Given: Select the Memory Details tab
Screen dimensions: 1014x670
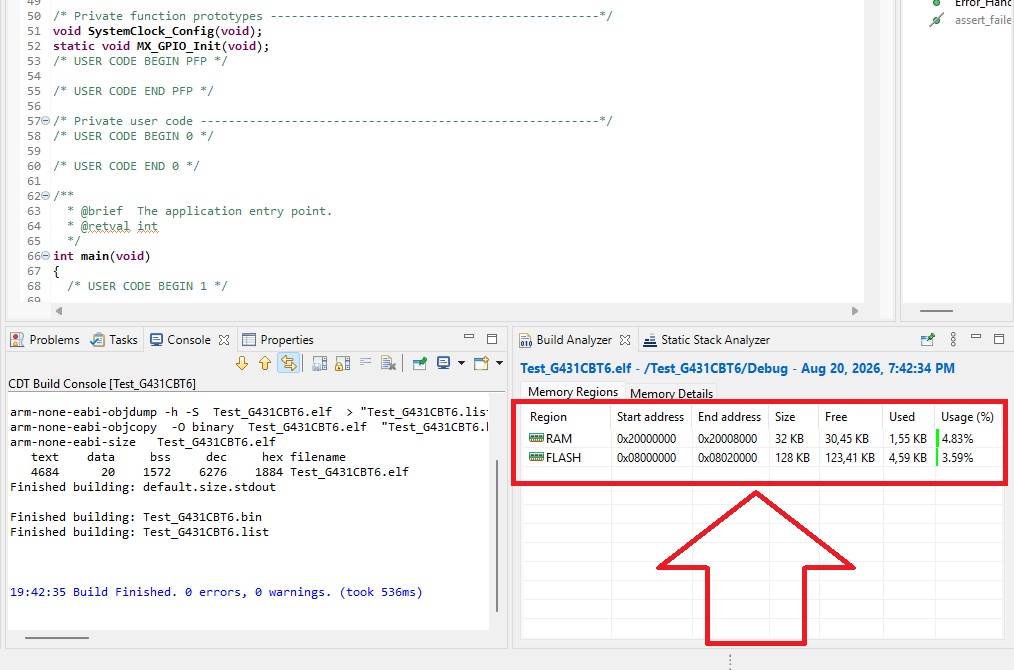Looking at the screenshot, I should [x=671, y=393].
